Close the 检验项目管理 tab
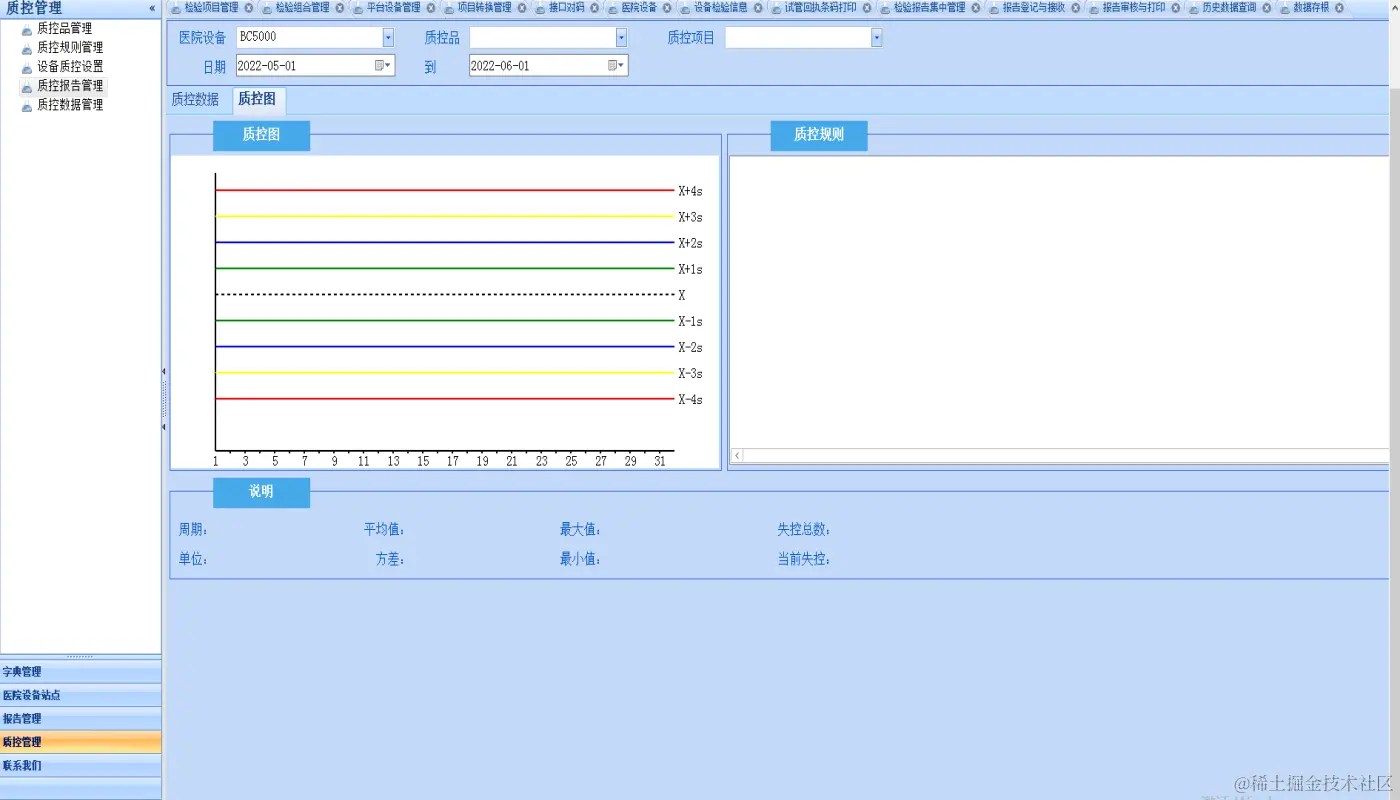This screenshot has width=1400, height=800. (250, 8)
